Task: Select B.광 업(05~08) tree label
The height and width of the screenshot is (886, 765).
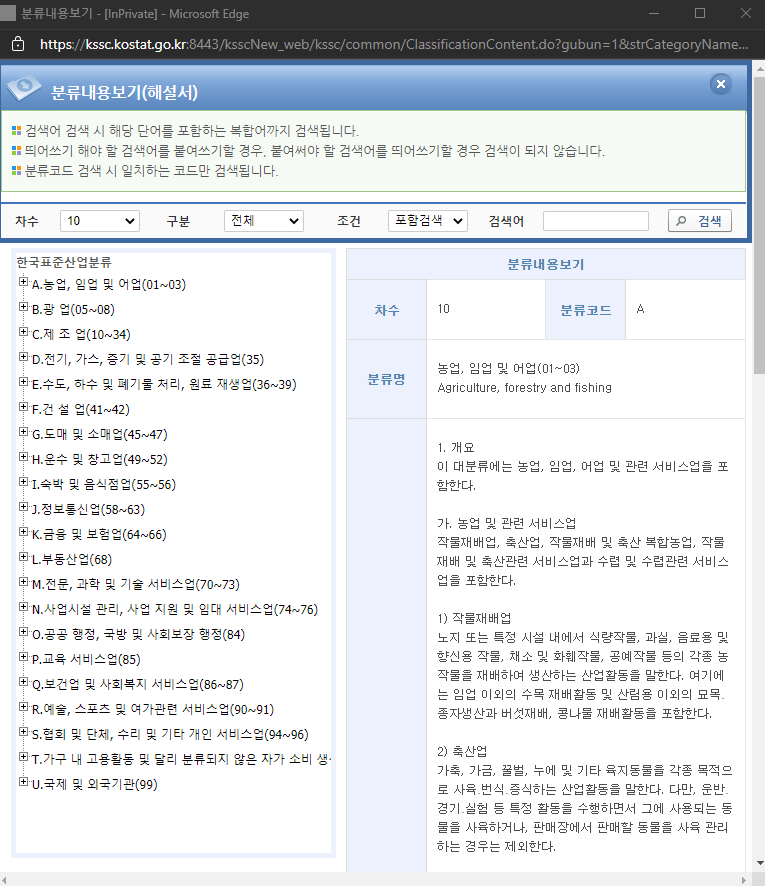Action: pyautogui.click(x=73, y=310)
